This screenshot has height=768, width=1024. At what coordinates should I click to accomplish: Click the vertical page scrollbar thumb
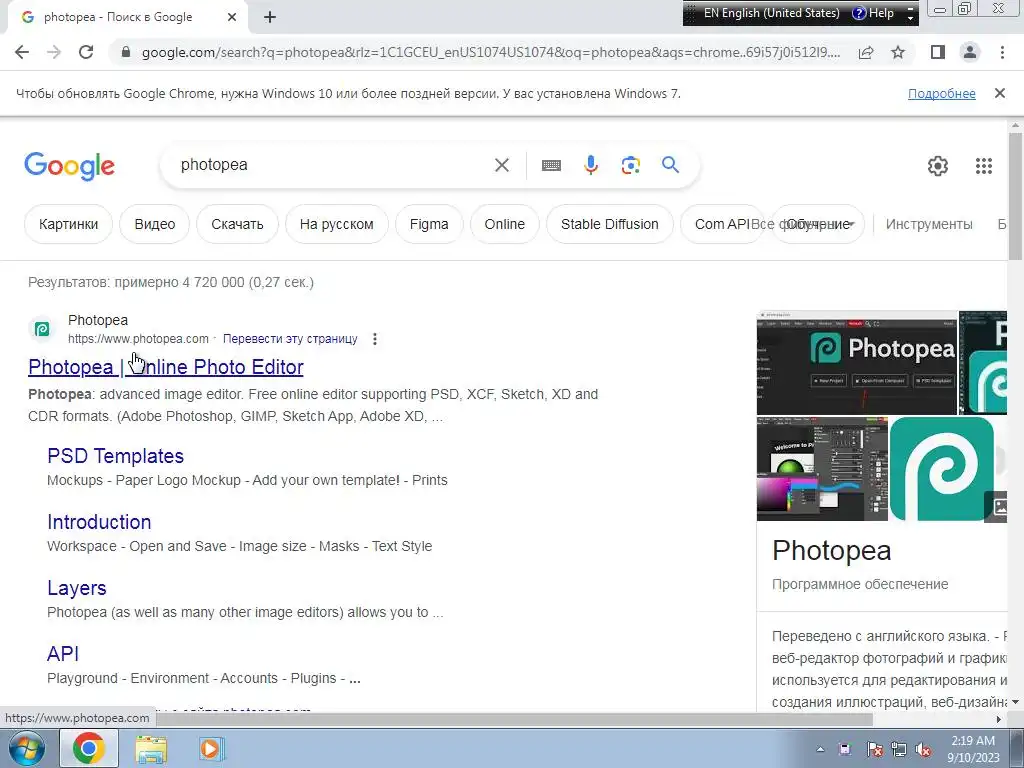1015,196
